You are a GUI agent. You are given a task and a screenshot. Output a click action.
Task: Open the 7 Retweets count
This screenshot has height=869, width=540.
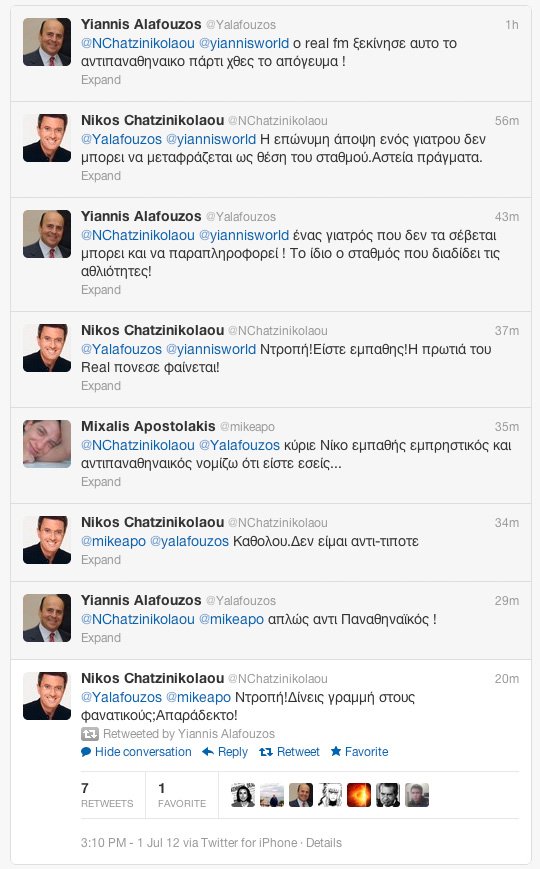107,795
